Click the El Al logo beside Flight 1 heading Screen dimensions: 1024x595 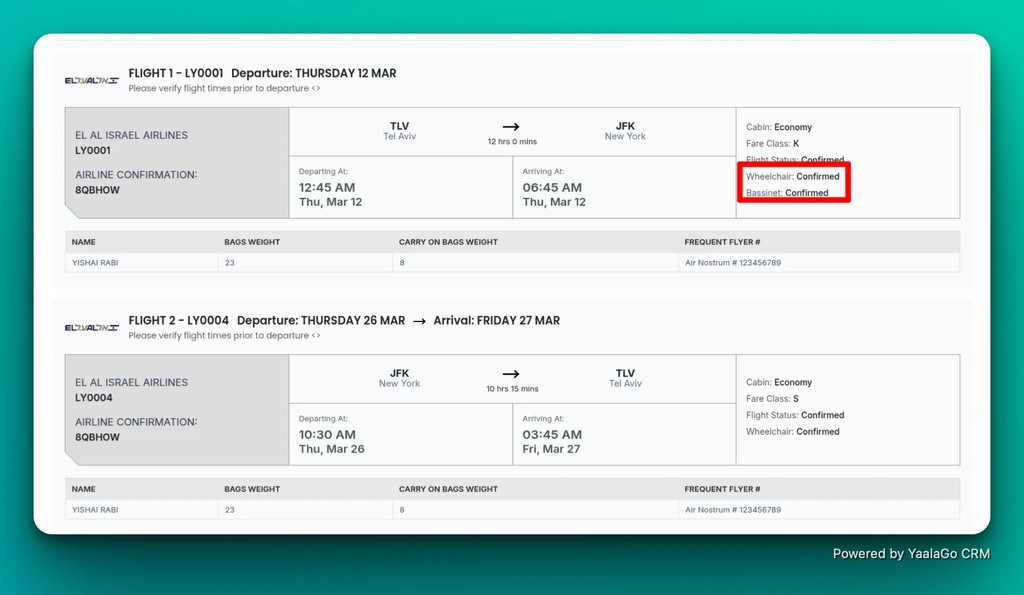91,80
